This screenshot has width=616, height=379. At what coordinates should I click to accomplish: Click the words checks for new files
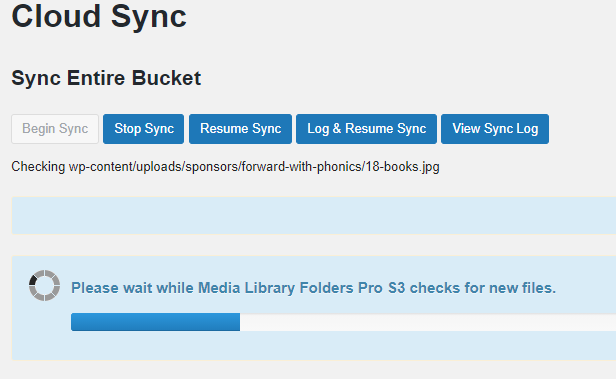tap(483, 288)
